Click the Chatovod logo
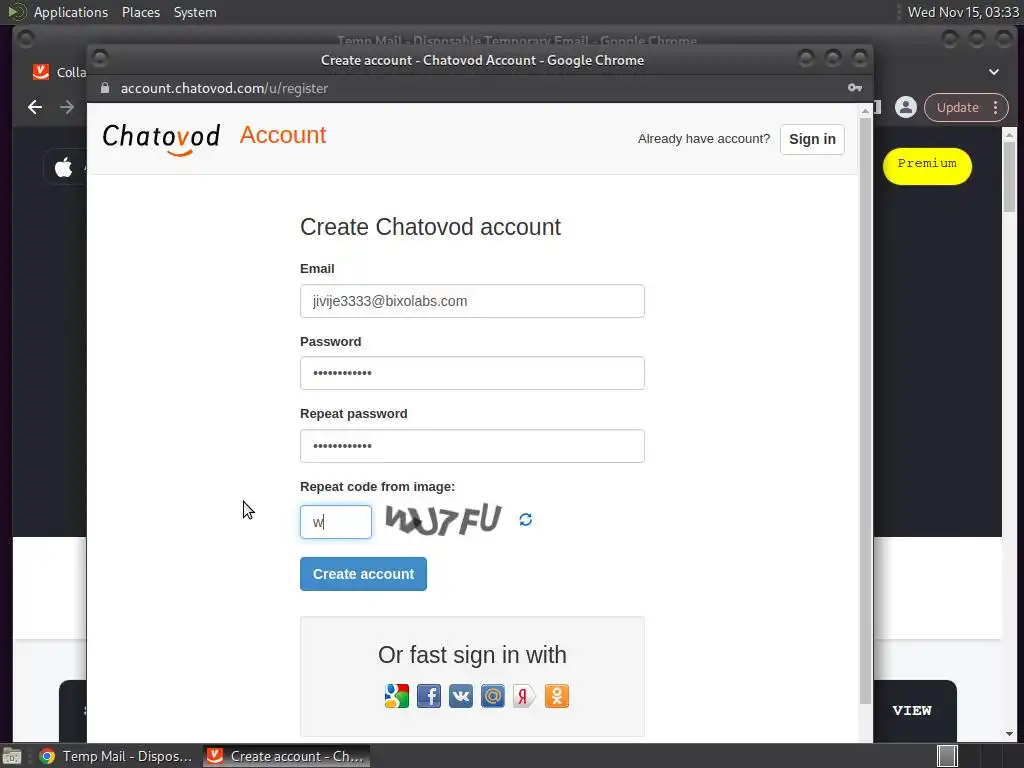The height and width of the screenshot is (768, 1024). (x=161, y=138)
